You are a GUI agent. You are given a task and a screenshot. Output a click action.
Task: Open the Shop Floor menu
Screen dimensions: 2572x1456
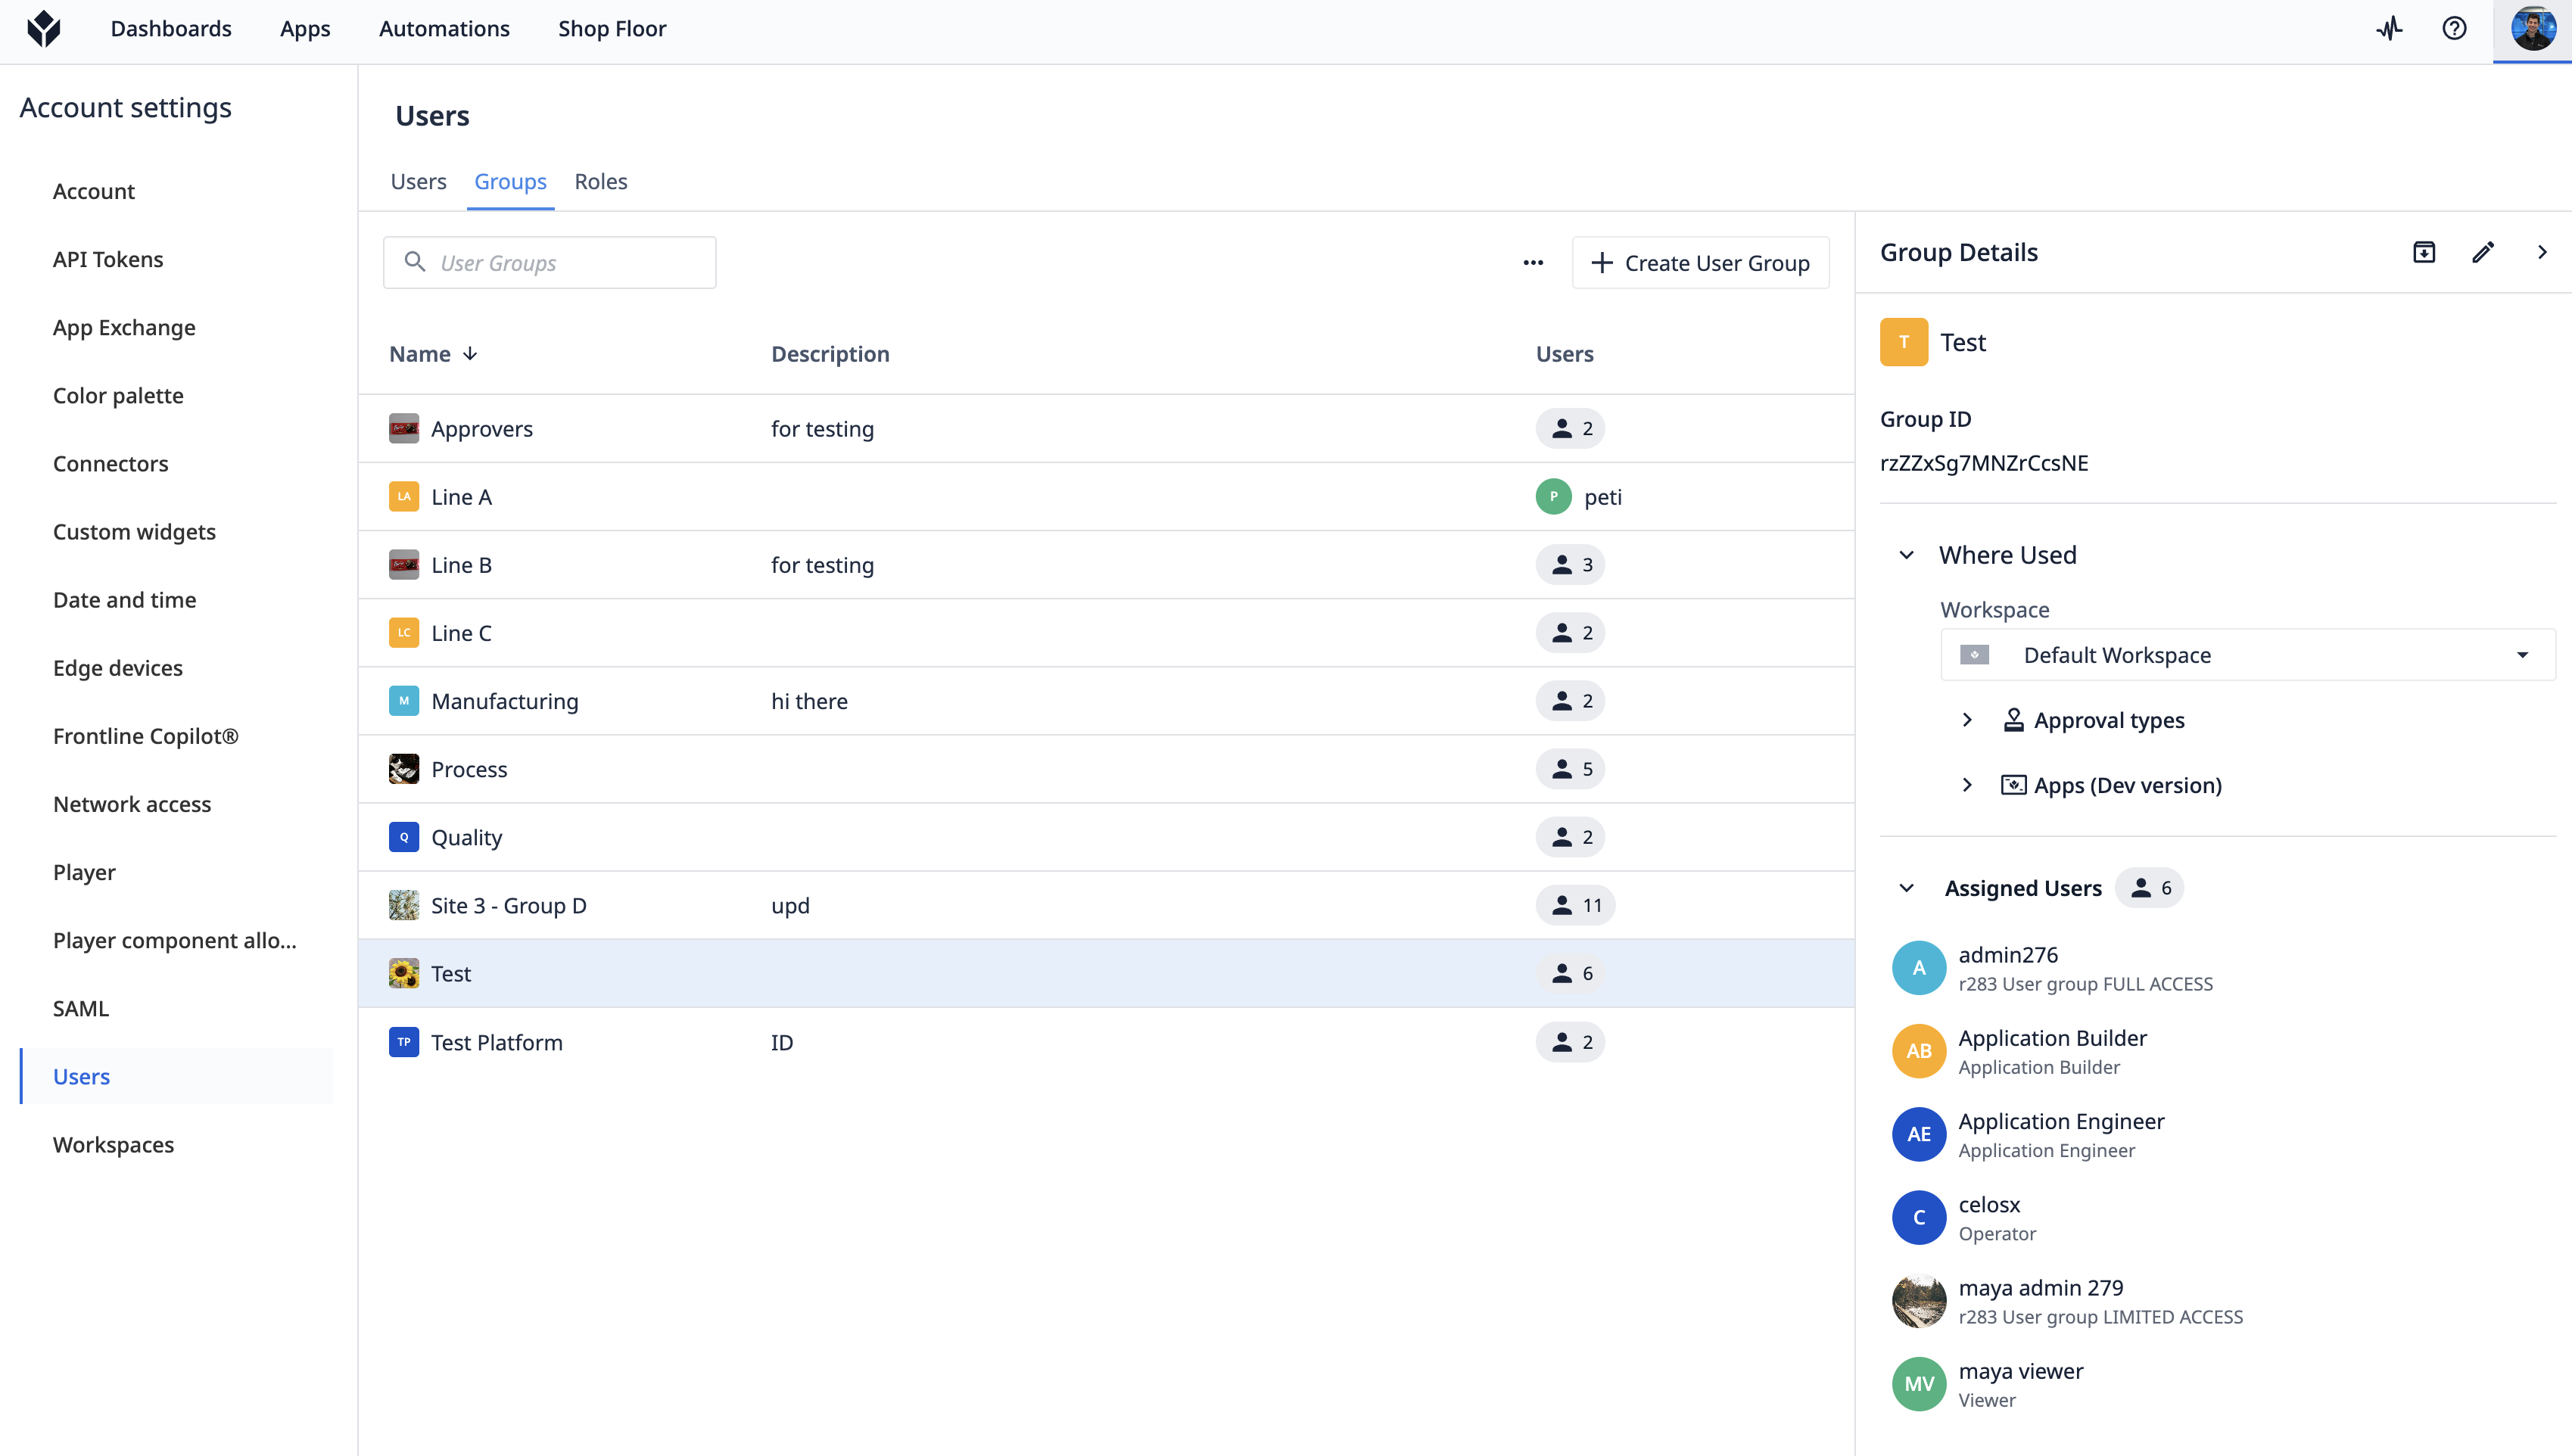[x=612, y=28]
